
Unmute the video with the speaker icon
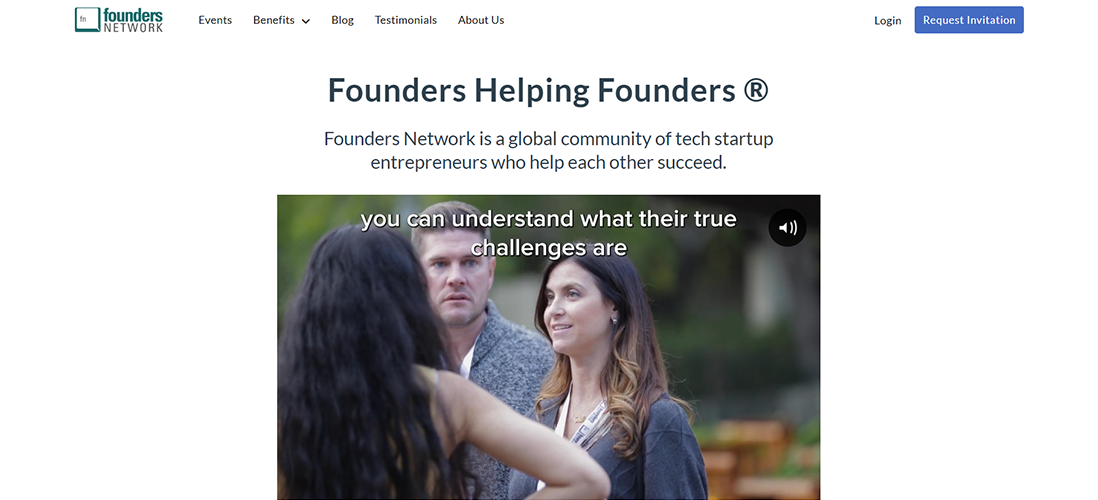click(787, 228)
